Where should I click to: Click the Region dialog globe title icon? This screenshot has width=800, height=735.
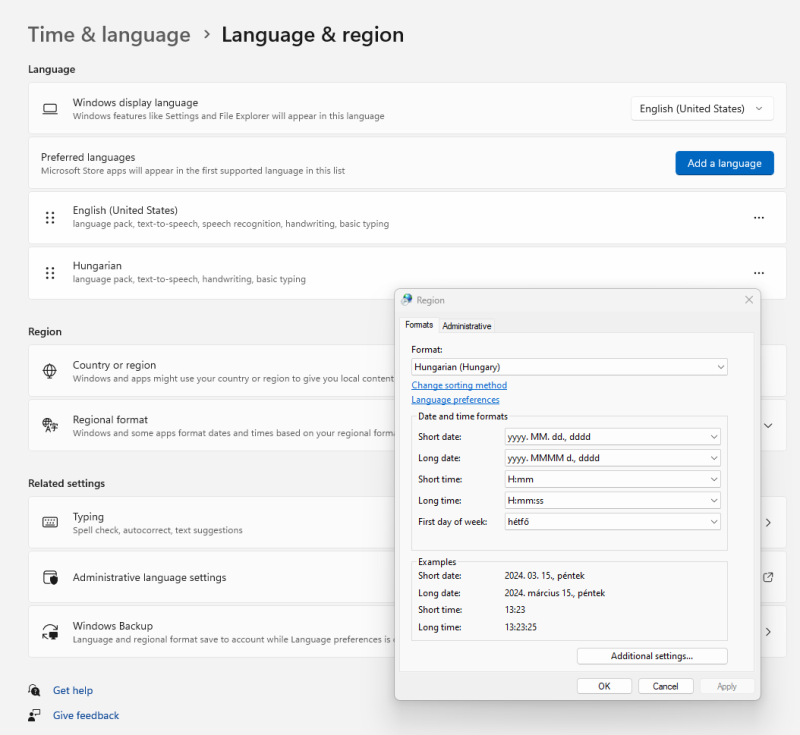tap(407, 300)
